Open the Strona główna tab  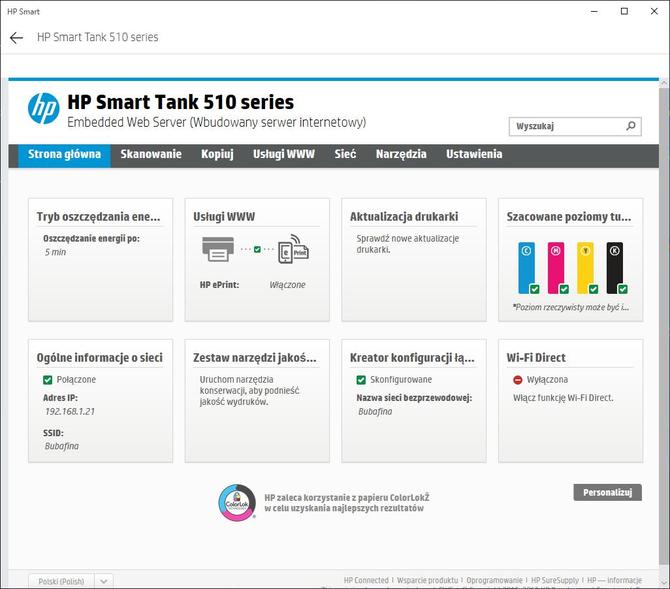(65, 154)
